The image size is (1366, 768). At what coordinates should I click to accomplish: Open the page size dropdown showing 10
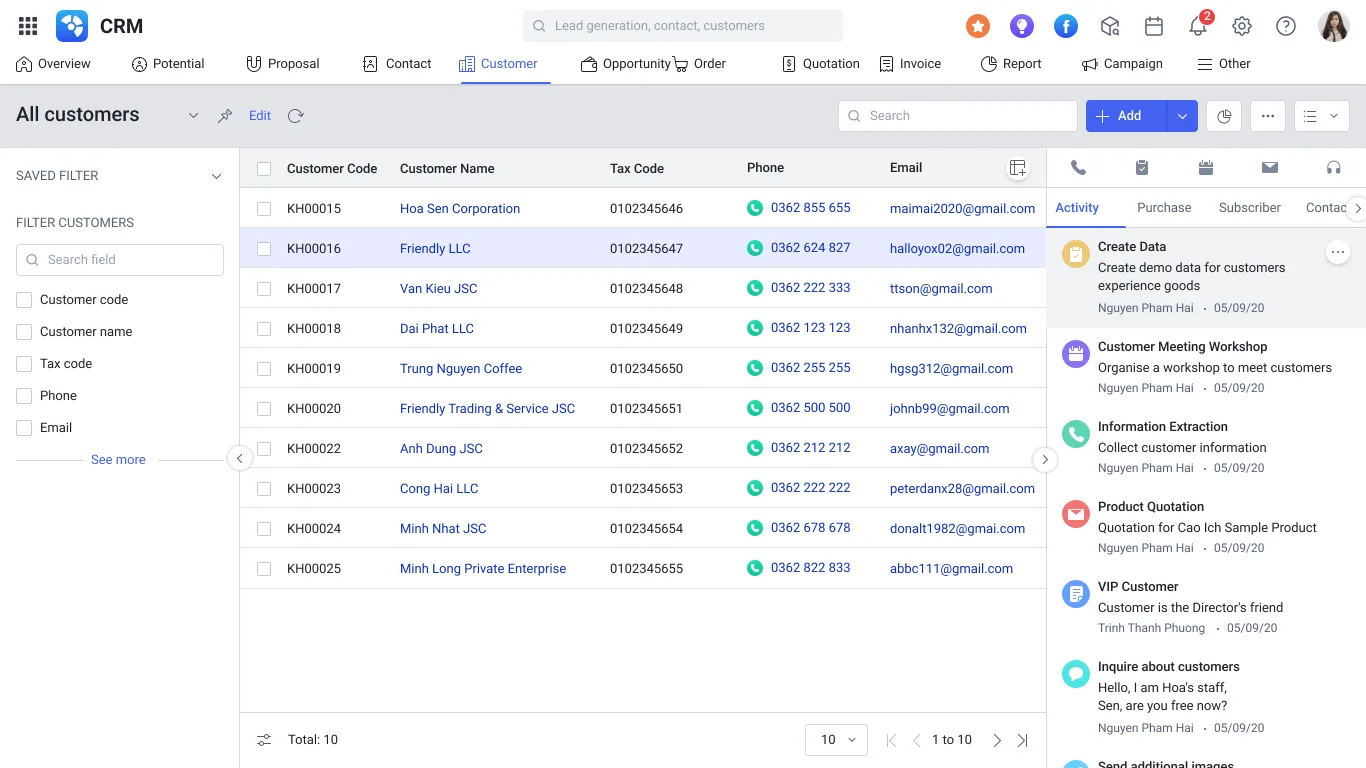click(836, 739)
